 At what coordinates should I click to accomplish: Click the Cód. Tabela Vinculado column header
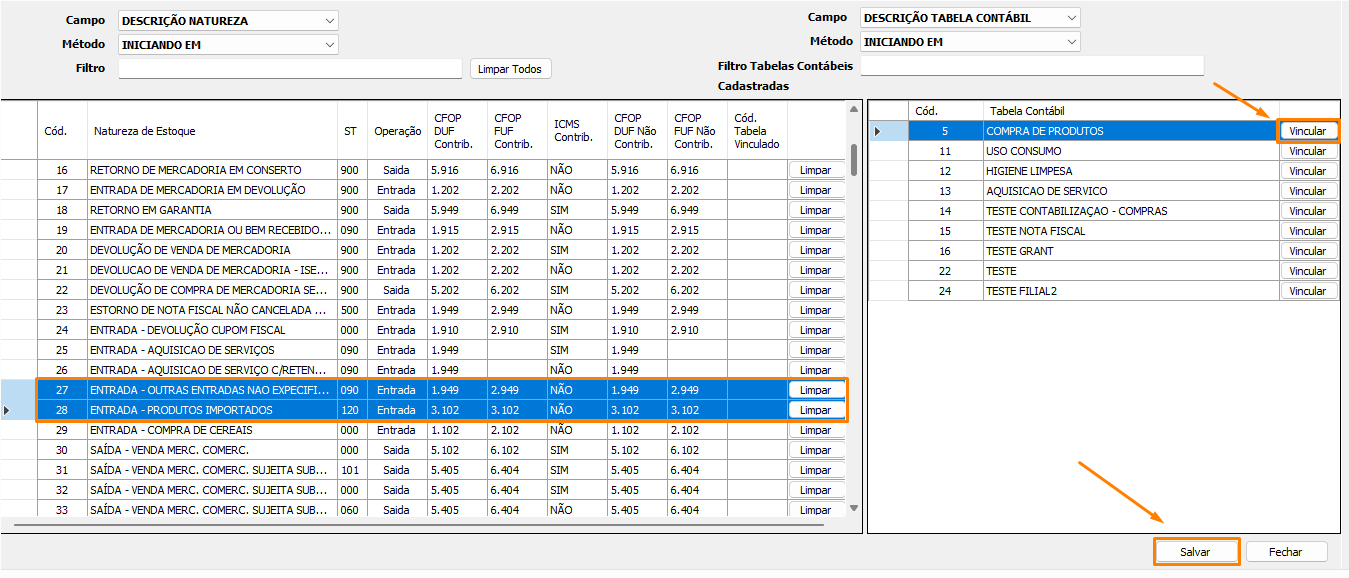click(757, 131)
